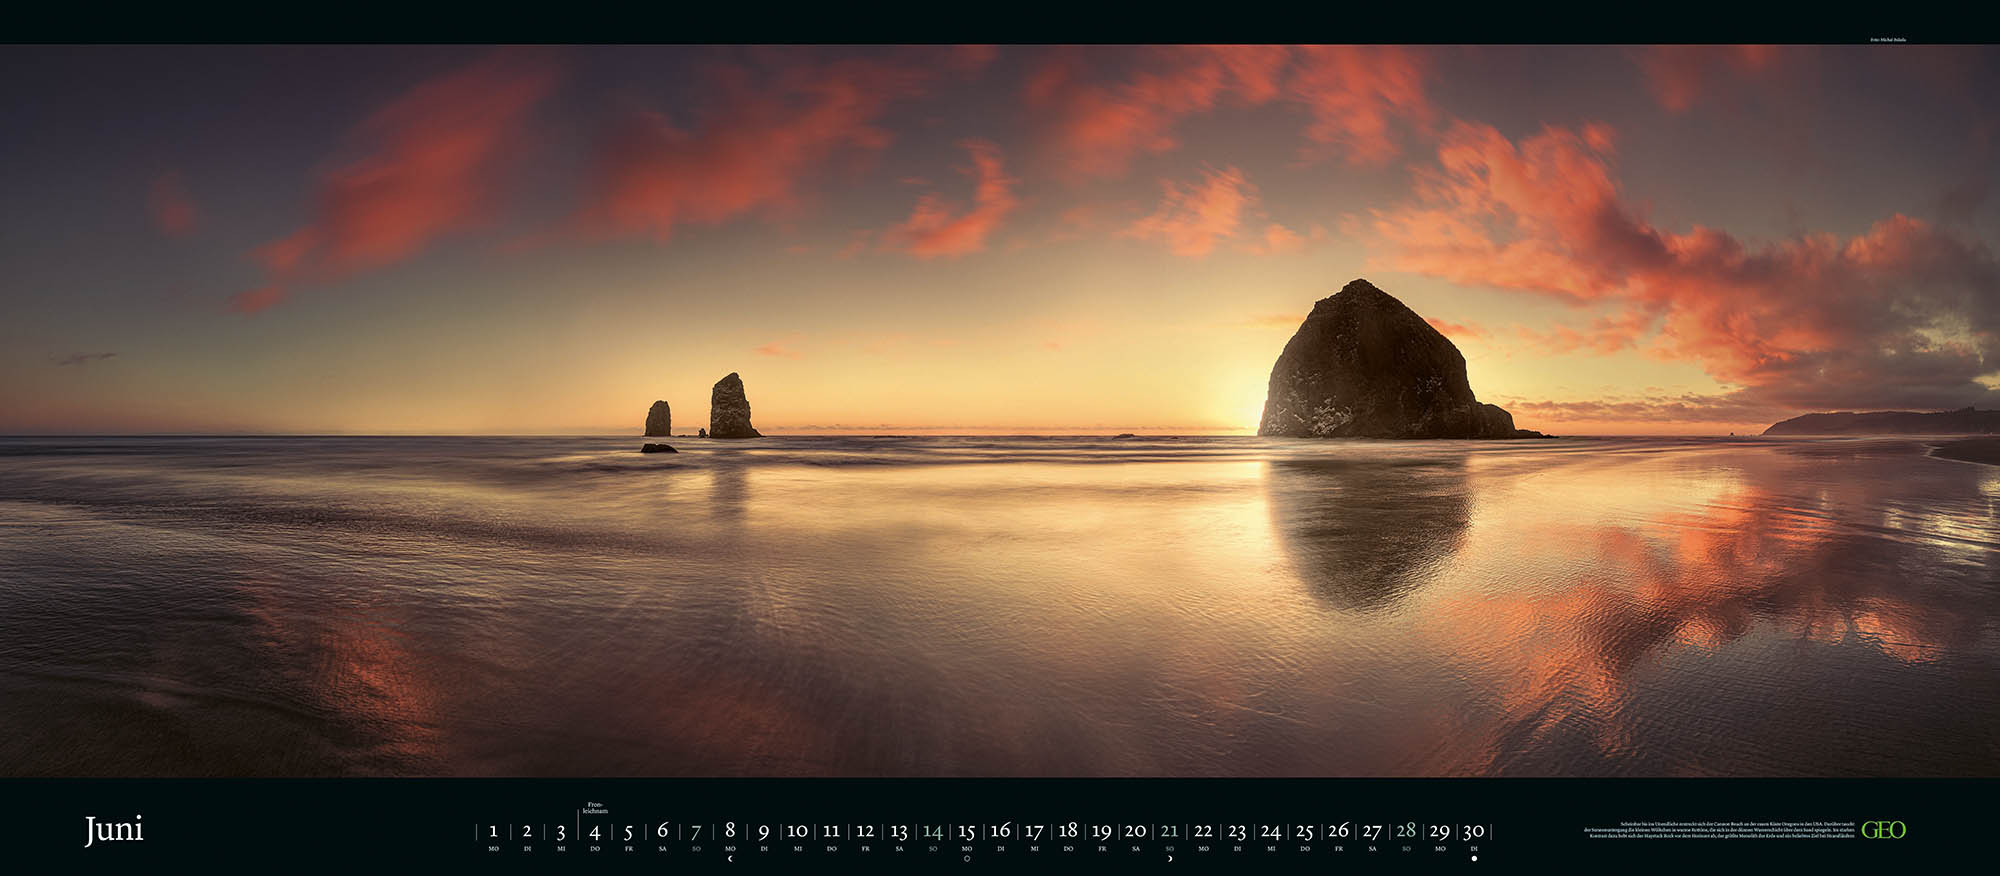Select the Juni month title

click(x=114, y=829)
